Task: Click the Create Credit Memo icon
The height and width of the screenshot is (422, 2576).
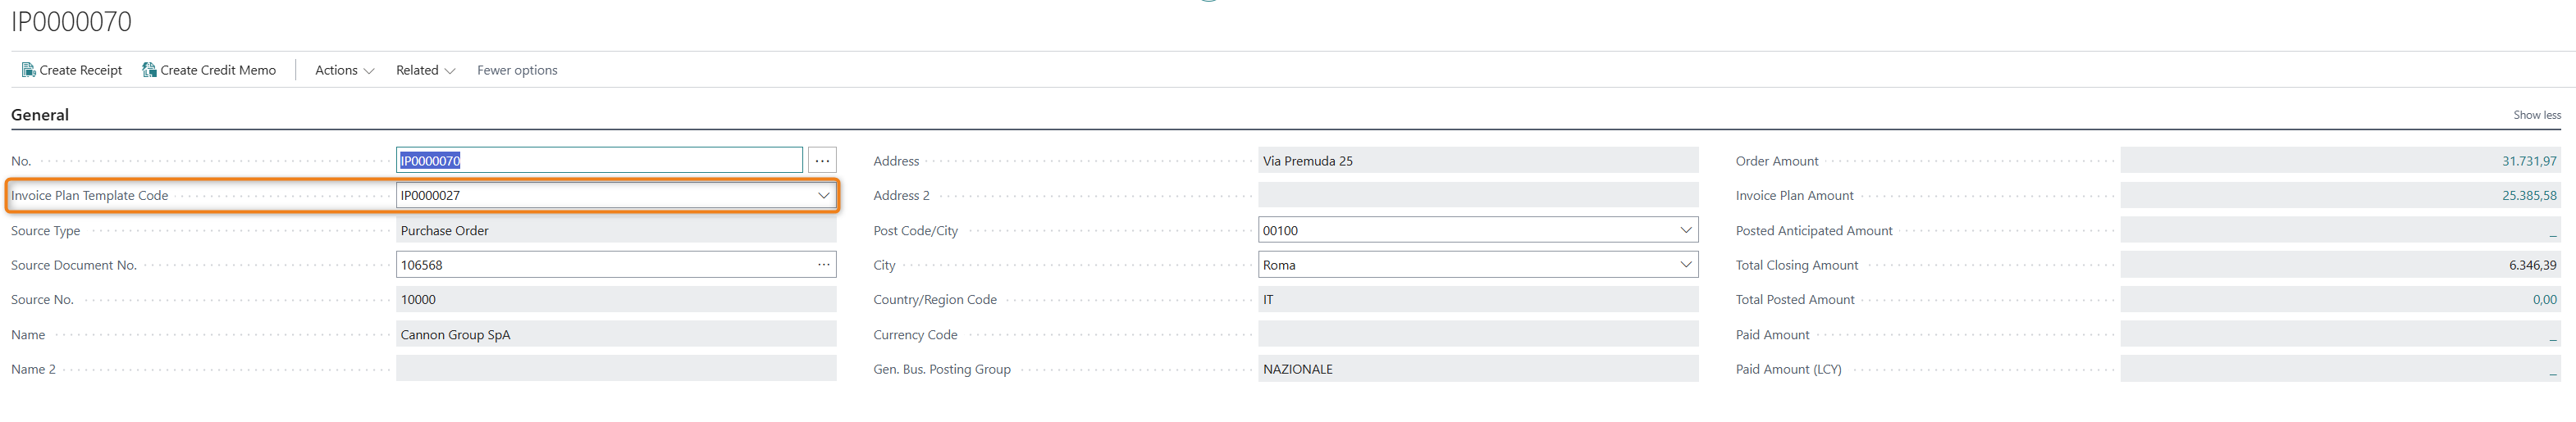Action: (149, 70)
